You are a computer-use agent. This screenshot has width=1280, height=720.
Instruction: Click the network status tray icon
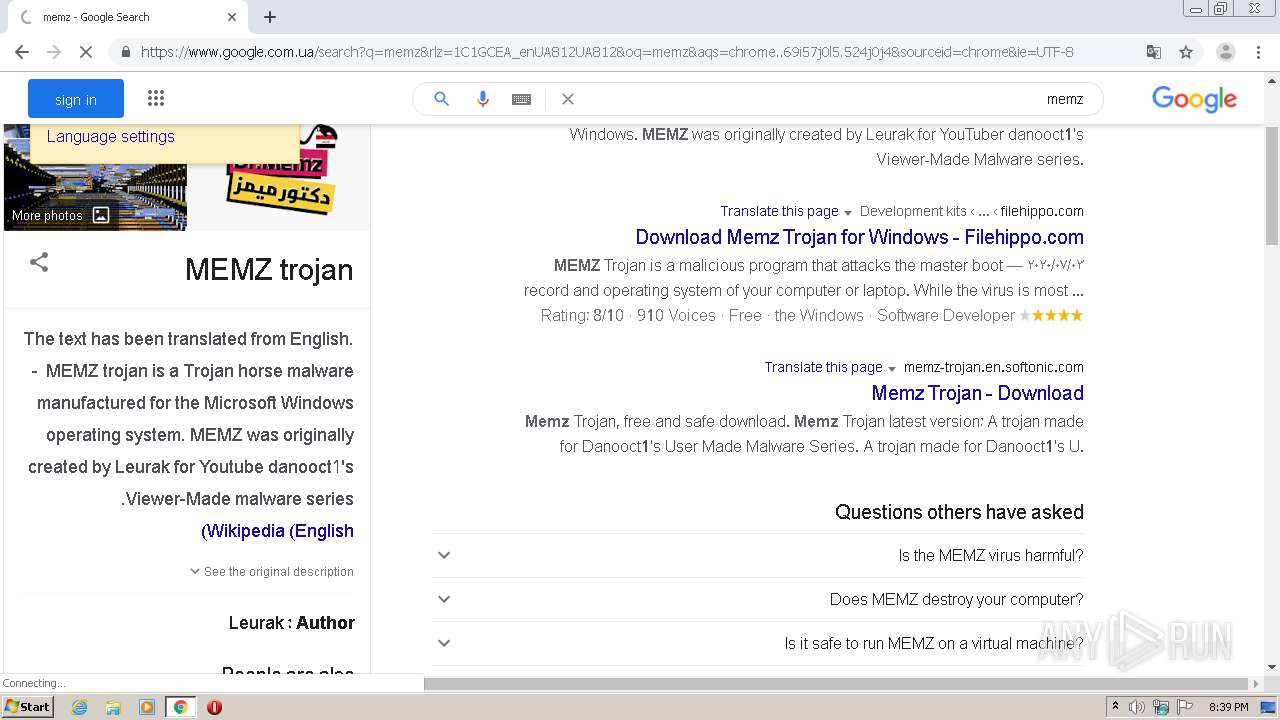(x=1161, y=707)
